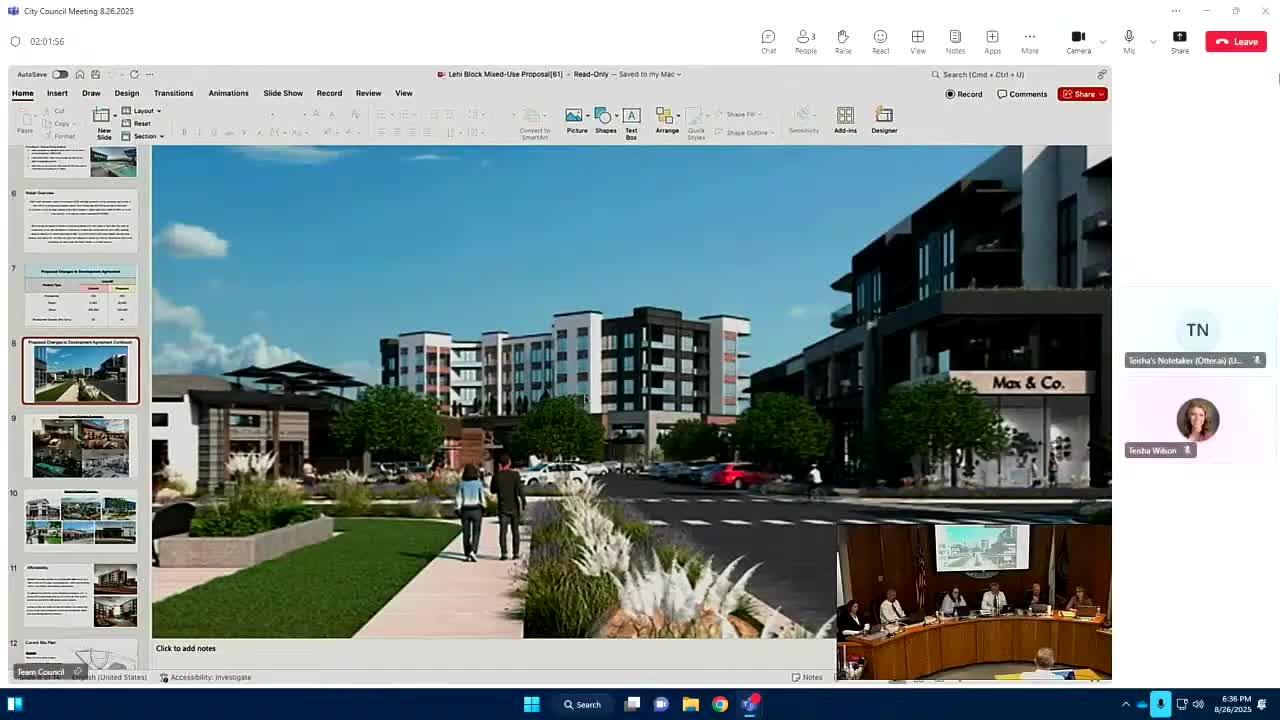Mute the Mic in Teams
Image resolution: width=1280 pixels, height=720 pixels.
point(1129,37)
